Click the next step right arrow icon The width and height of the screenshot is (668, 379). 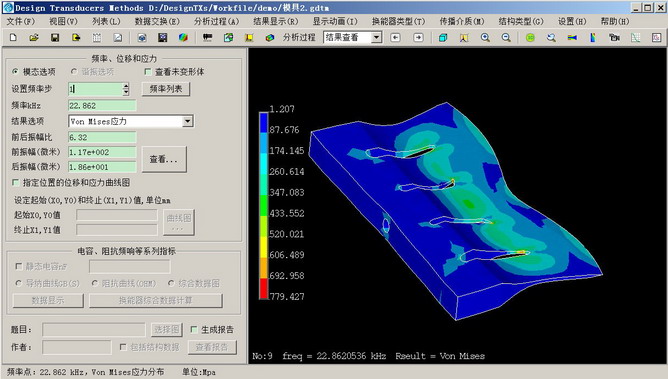[418, 37]
